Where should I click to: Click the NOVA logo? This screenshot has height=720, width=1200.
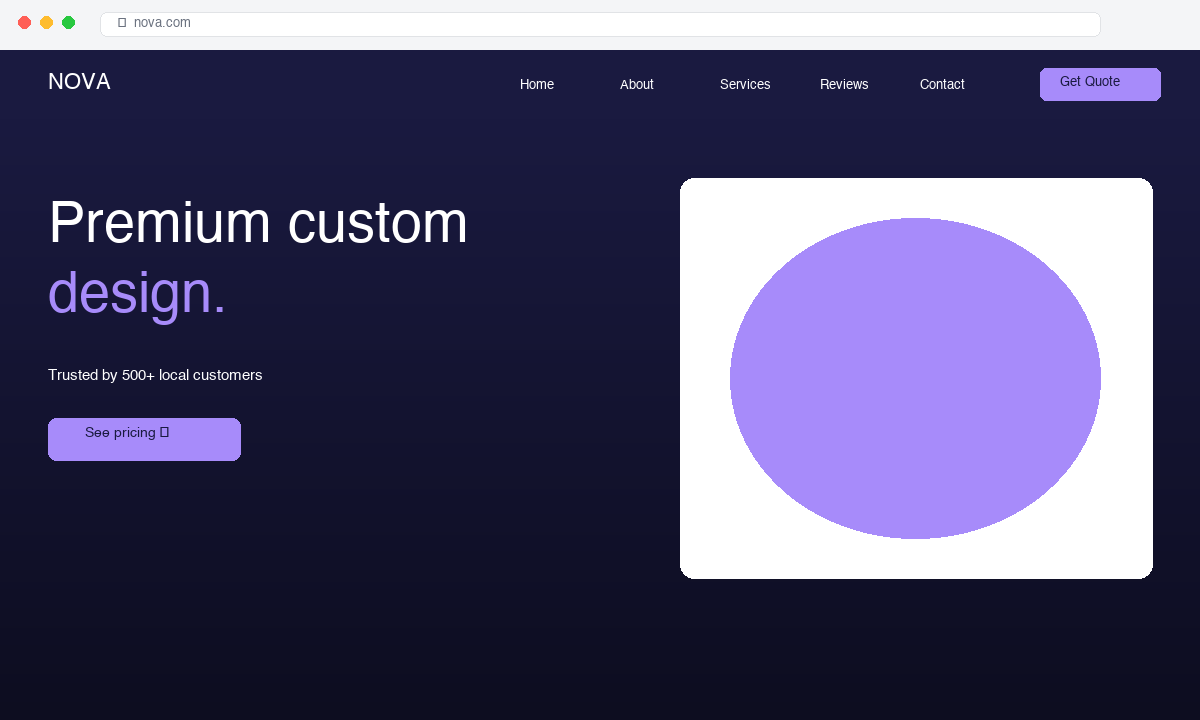coord(79,82)
